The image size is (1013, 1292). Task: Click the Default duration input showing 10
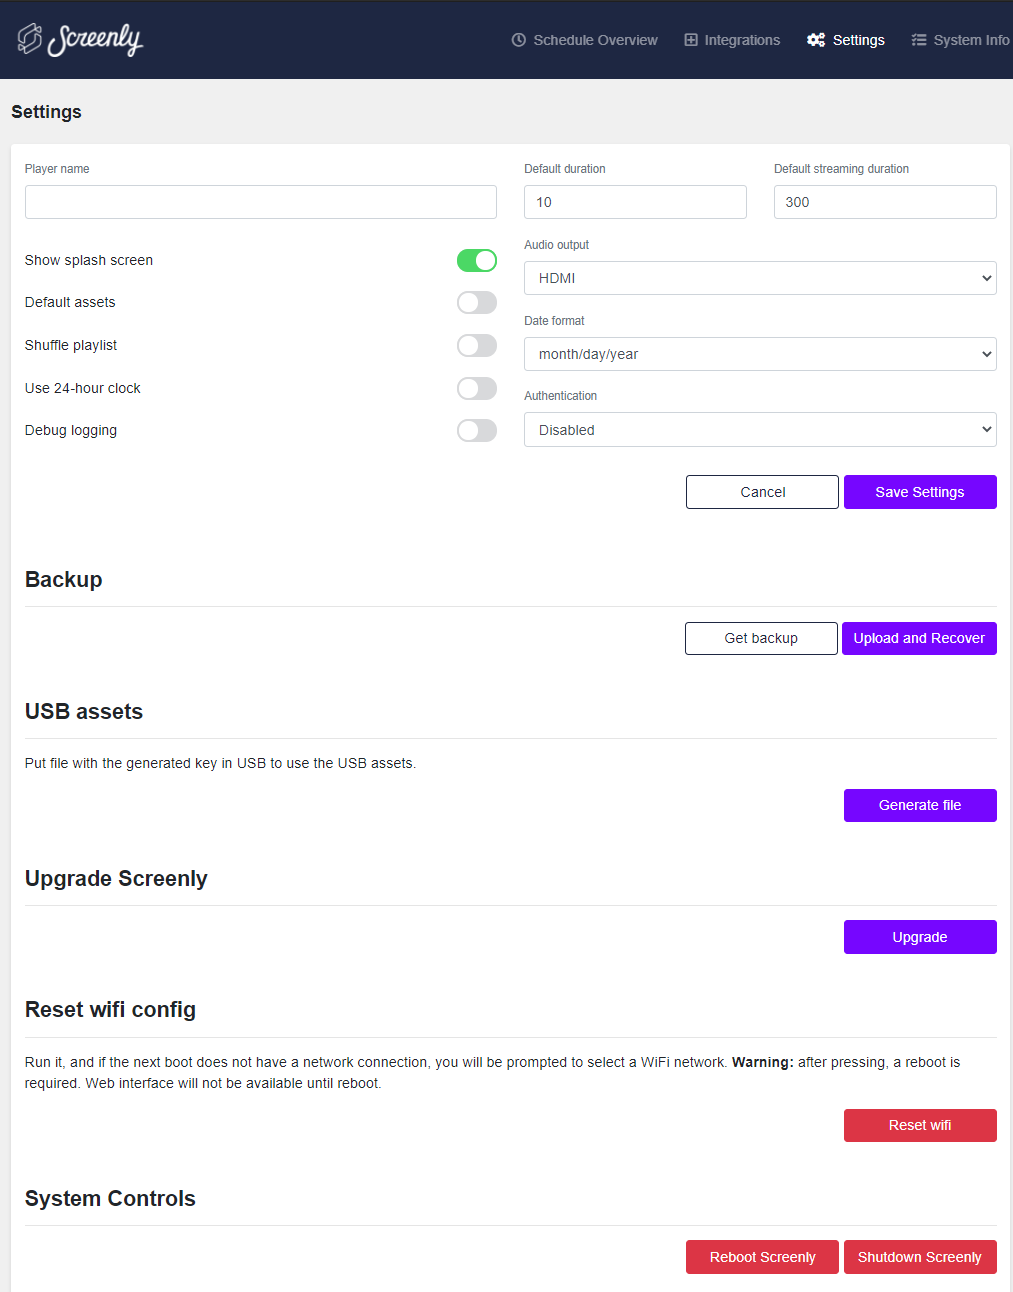[635, 202]
